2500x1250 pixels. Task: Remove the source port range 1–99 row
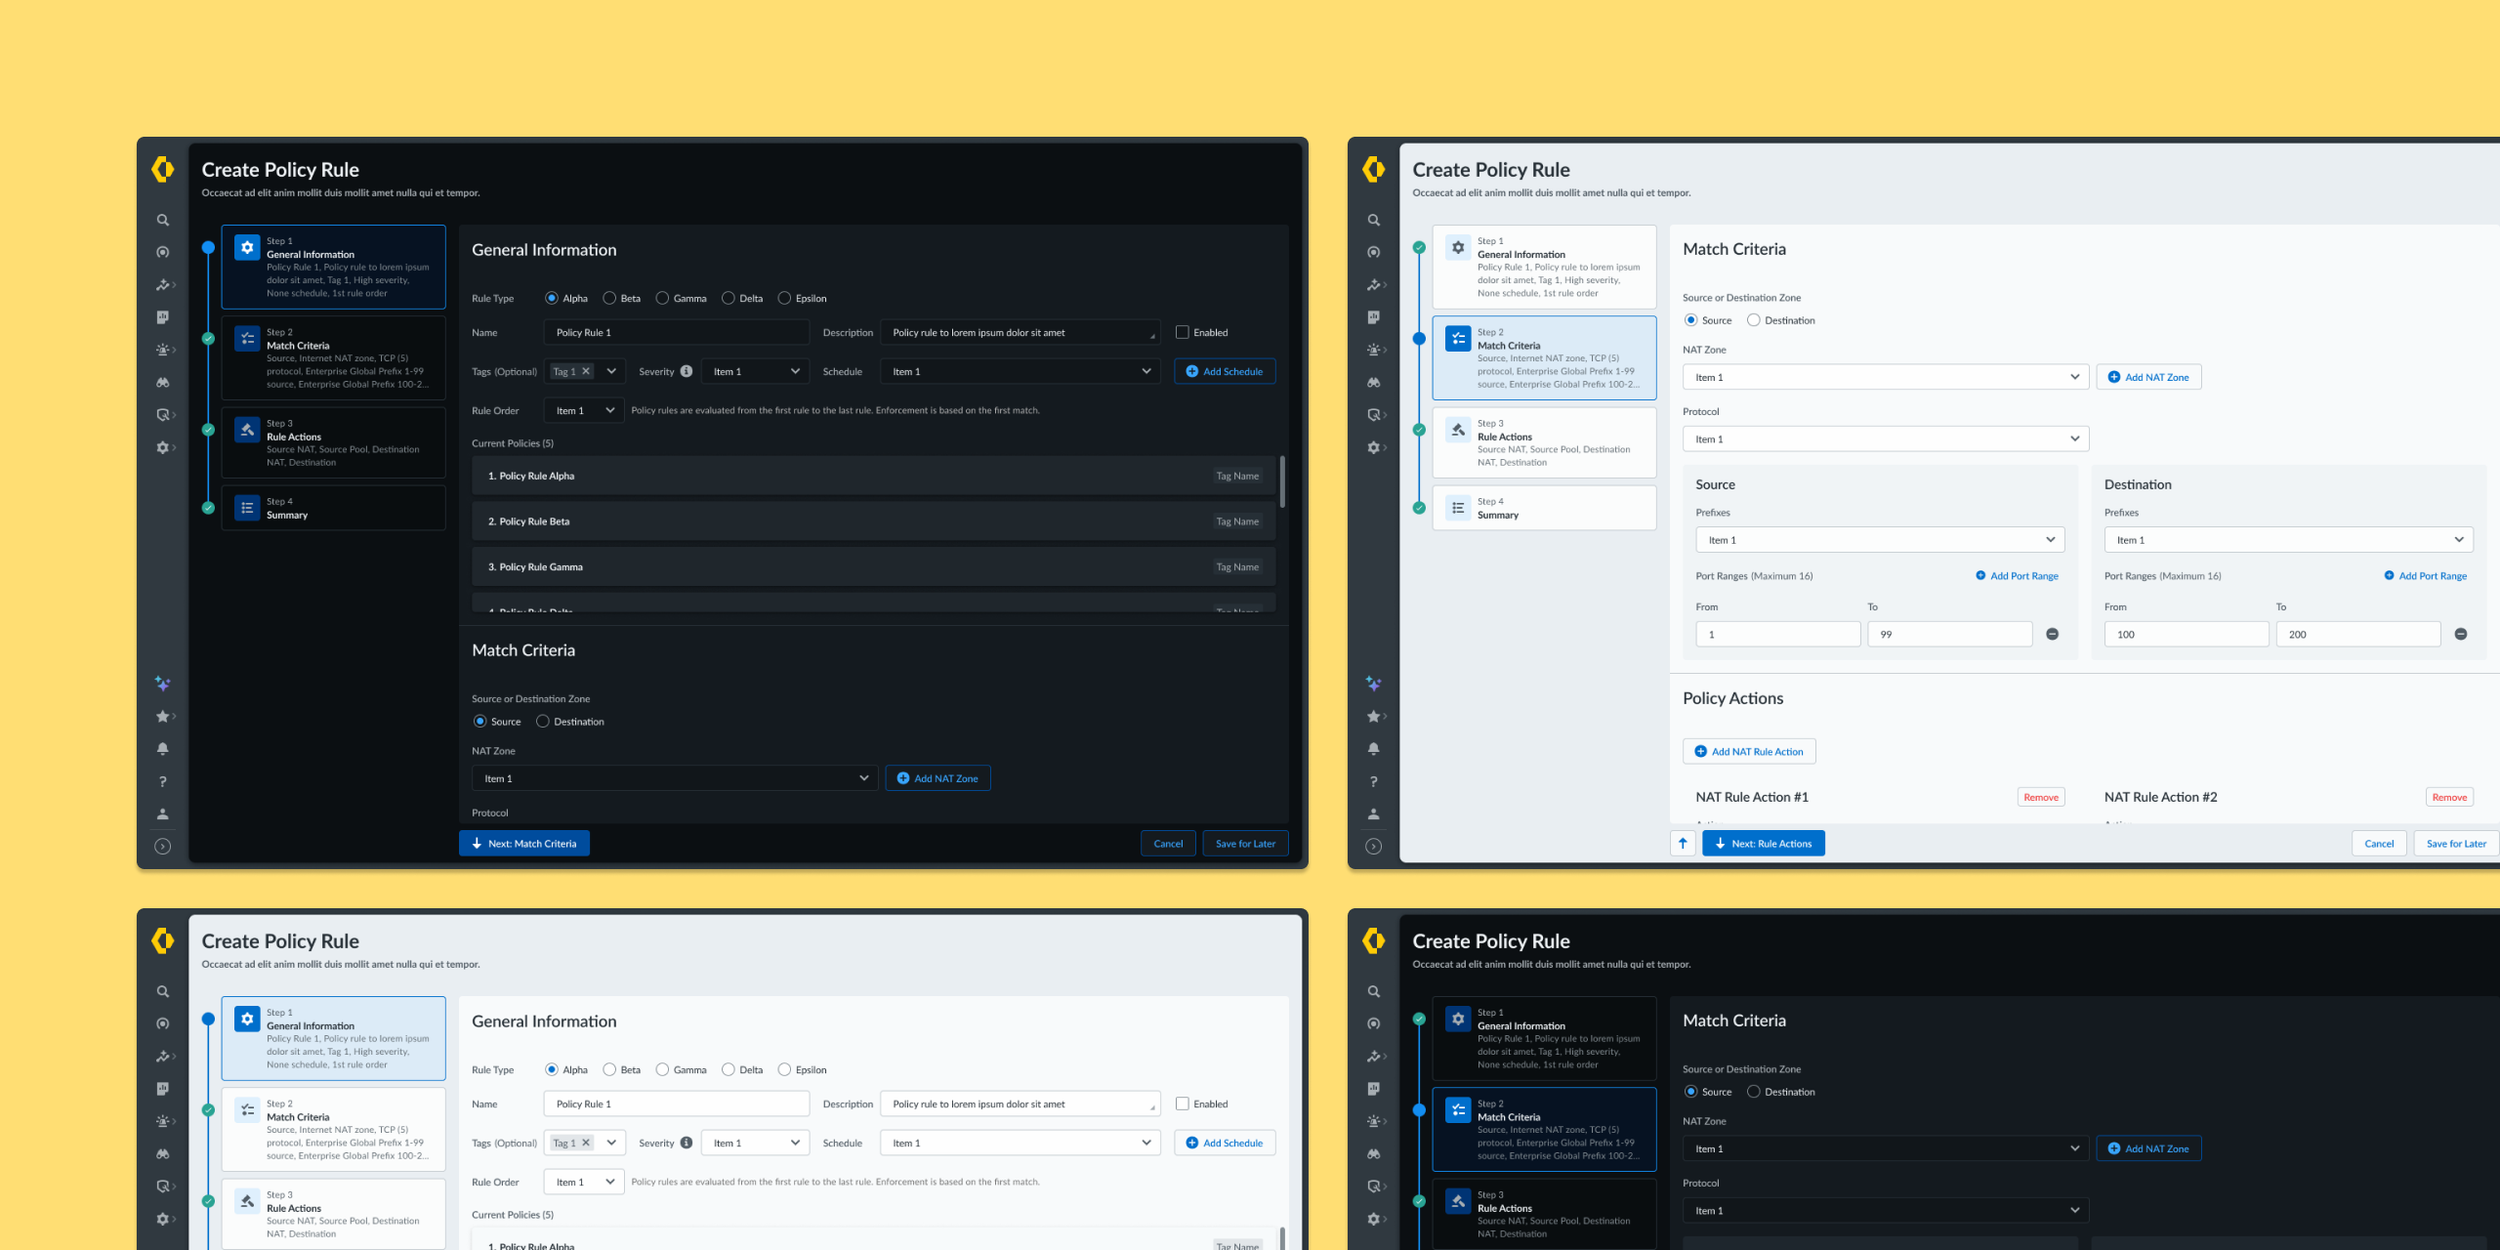coord(2052,634)
